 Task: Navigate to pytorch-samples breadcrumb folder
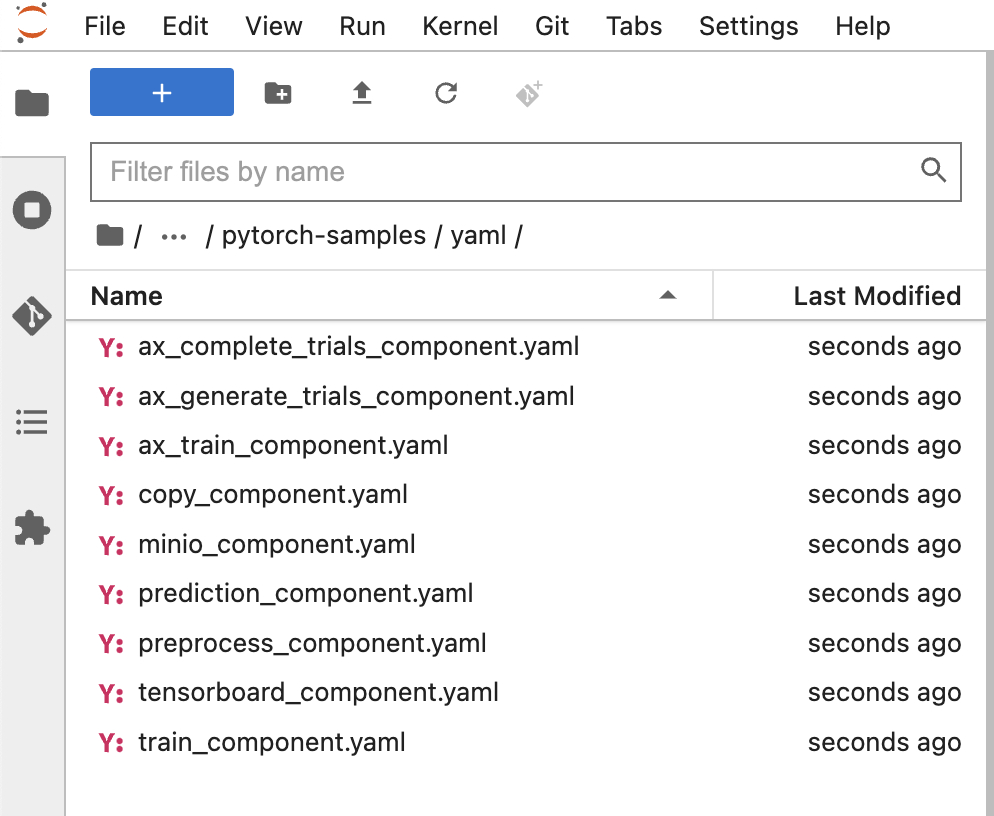coord(323,236)
